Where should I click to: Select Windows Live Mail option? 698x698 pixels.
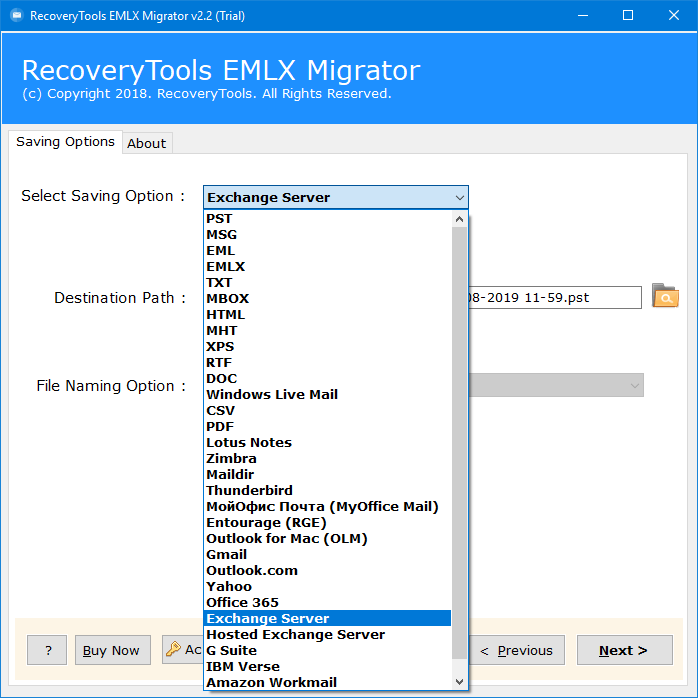[327, 395]
